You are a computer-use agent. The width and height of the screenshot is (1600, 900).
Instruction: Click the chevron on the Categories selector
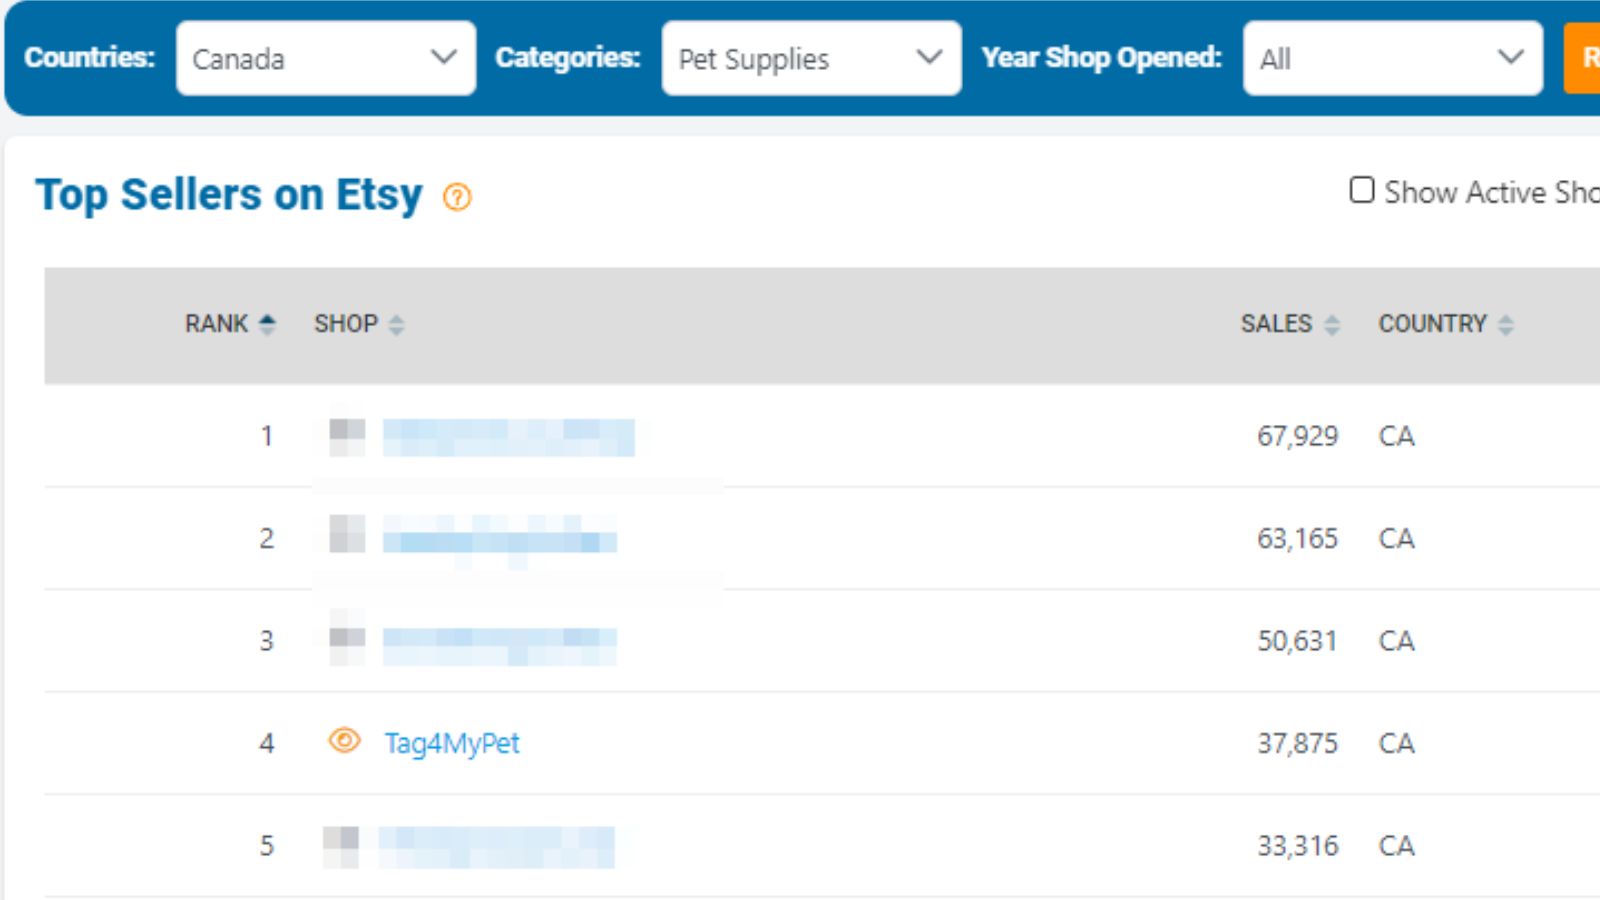(930, 58)
